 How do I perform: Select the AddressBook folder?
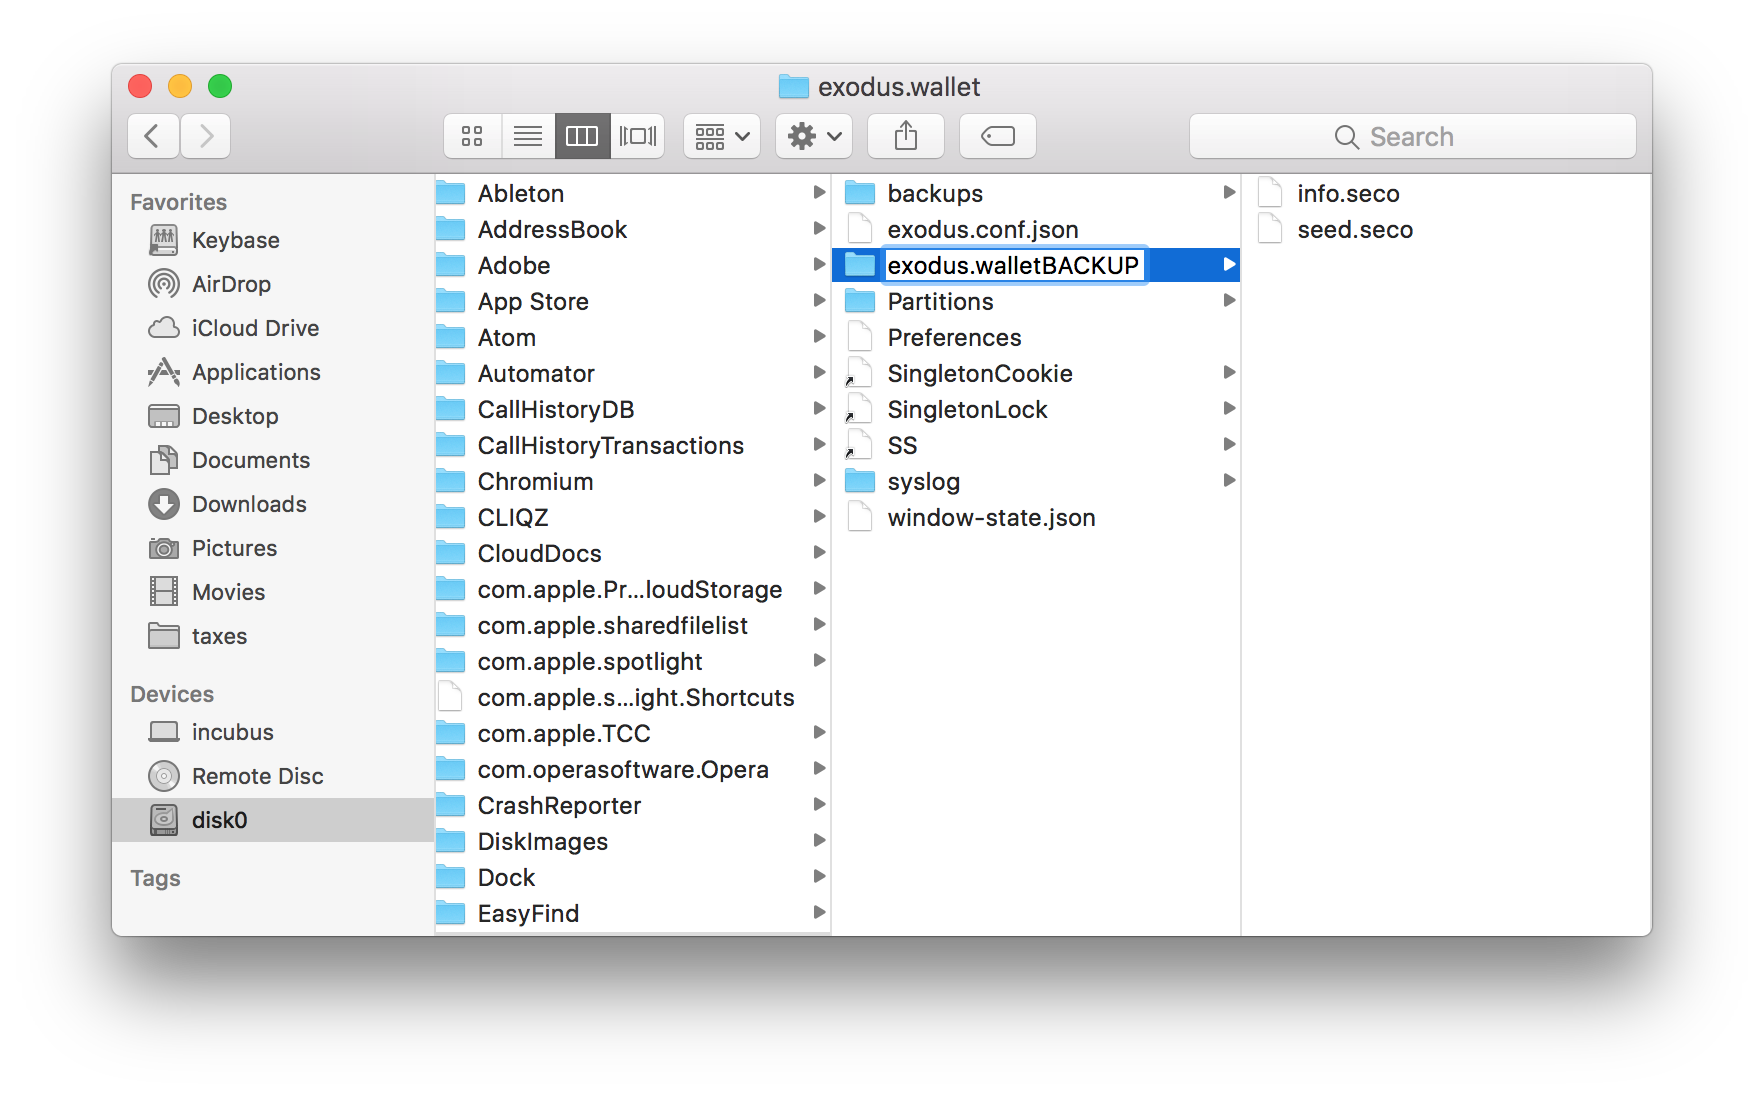coord(632,229)
